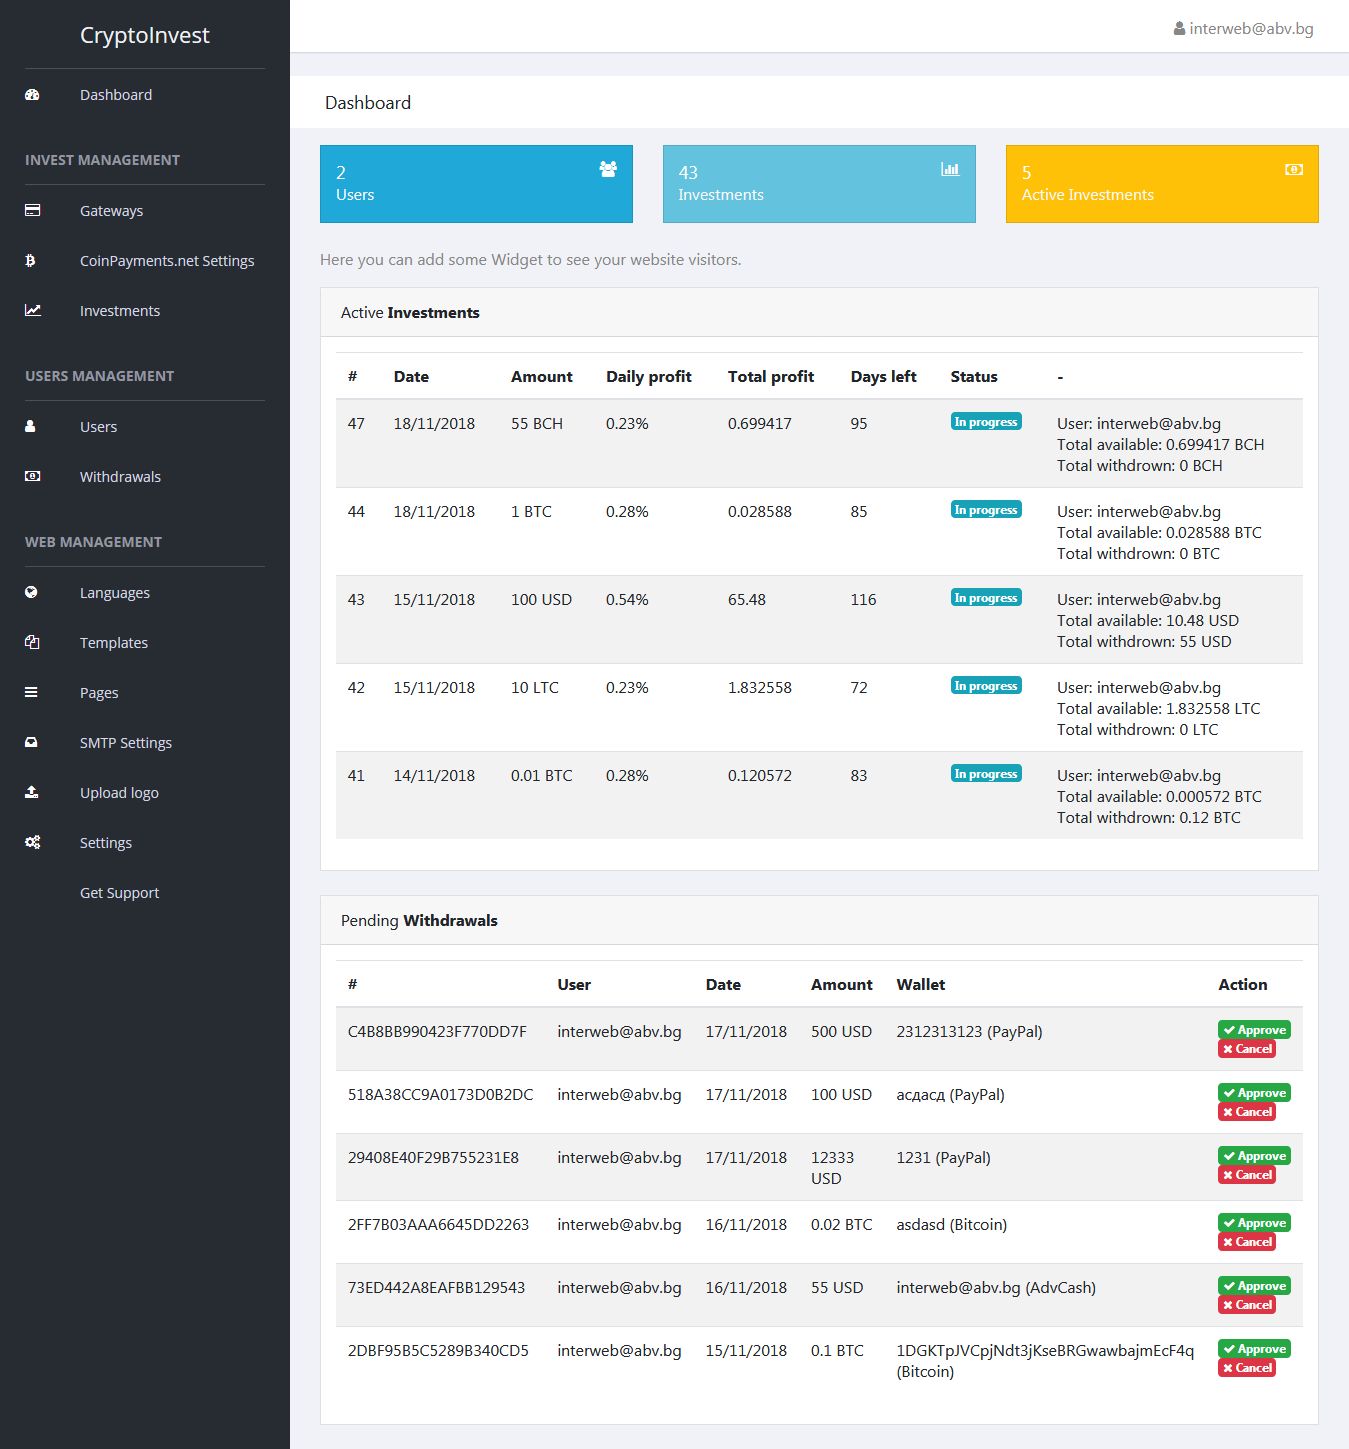Click the Bitcoin icon beside CoinPayments.net Settings
The height and width of the screenshot is (1449, 1349).
pos(30,260)
